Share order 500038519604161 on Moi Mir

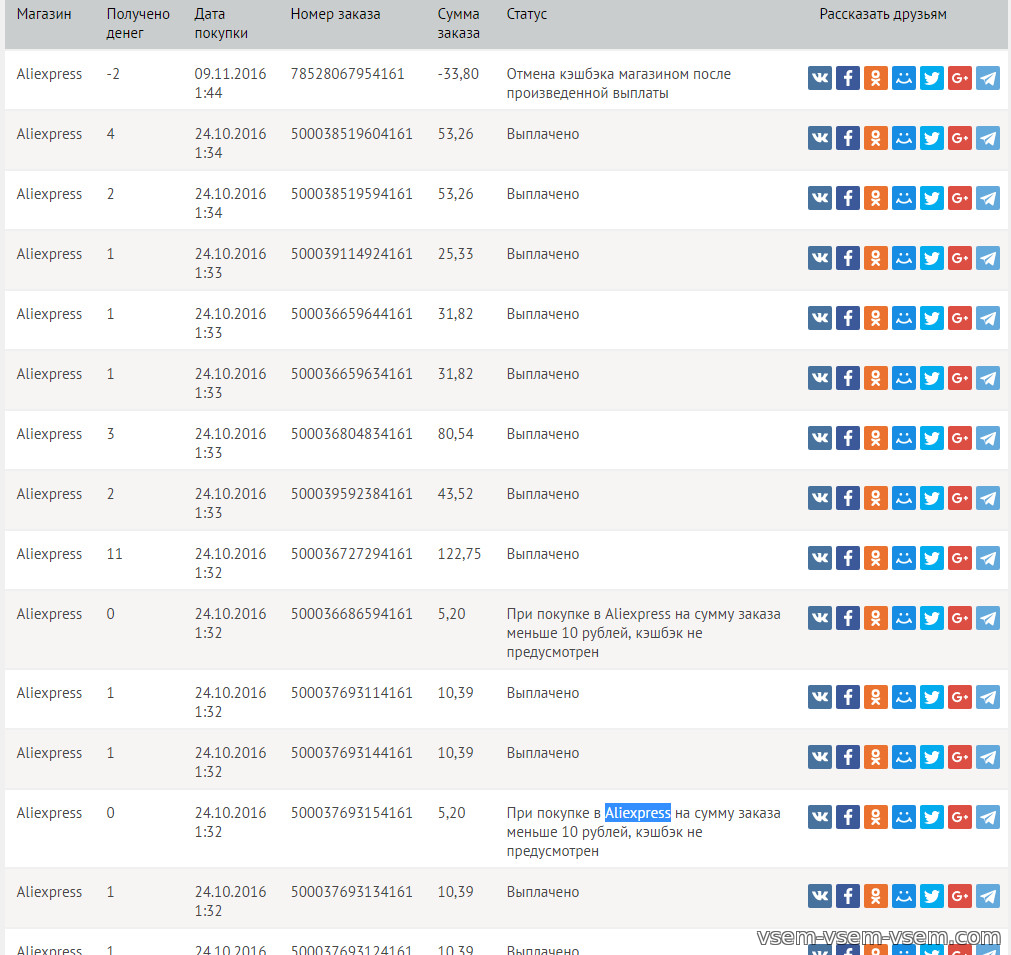(x=903, y=138)
